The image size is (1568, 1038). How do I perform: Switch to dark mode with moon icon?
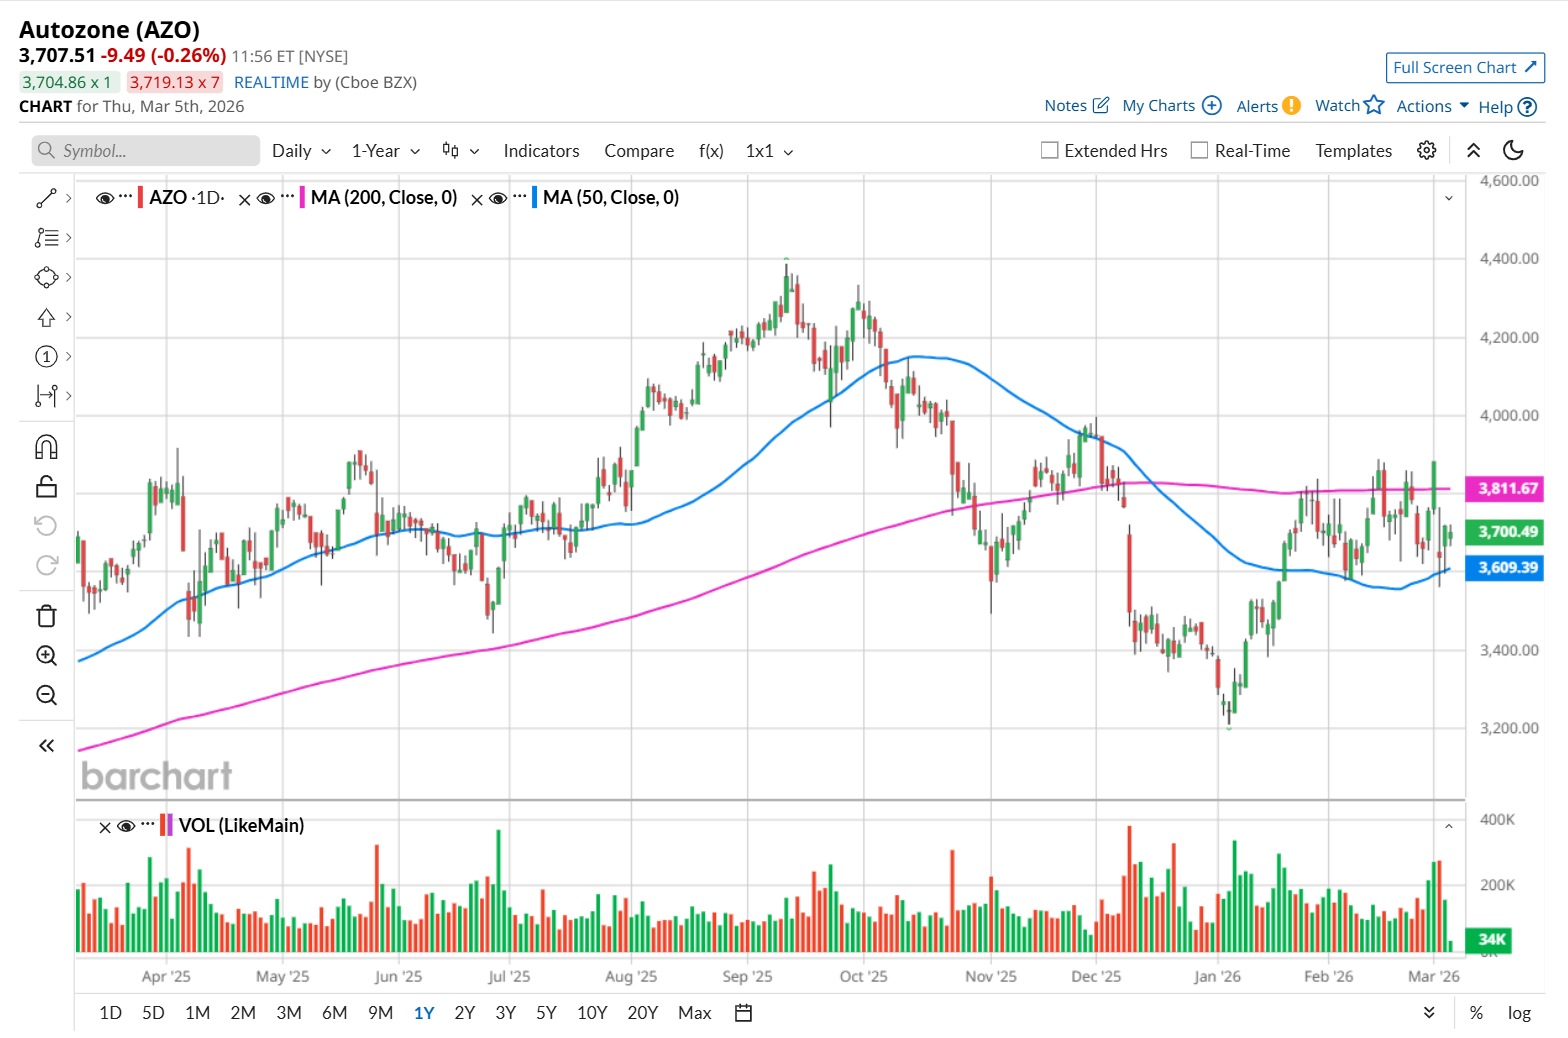tap(1513, 150)
